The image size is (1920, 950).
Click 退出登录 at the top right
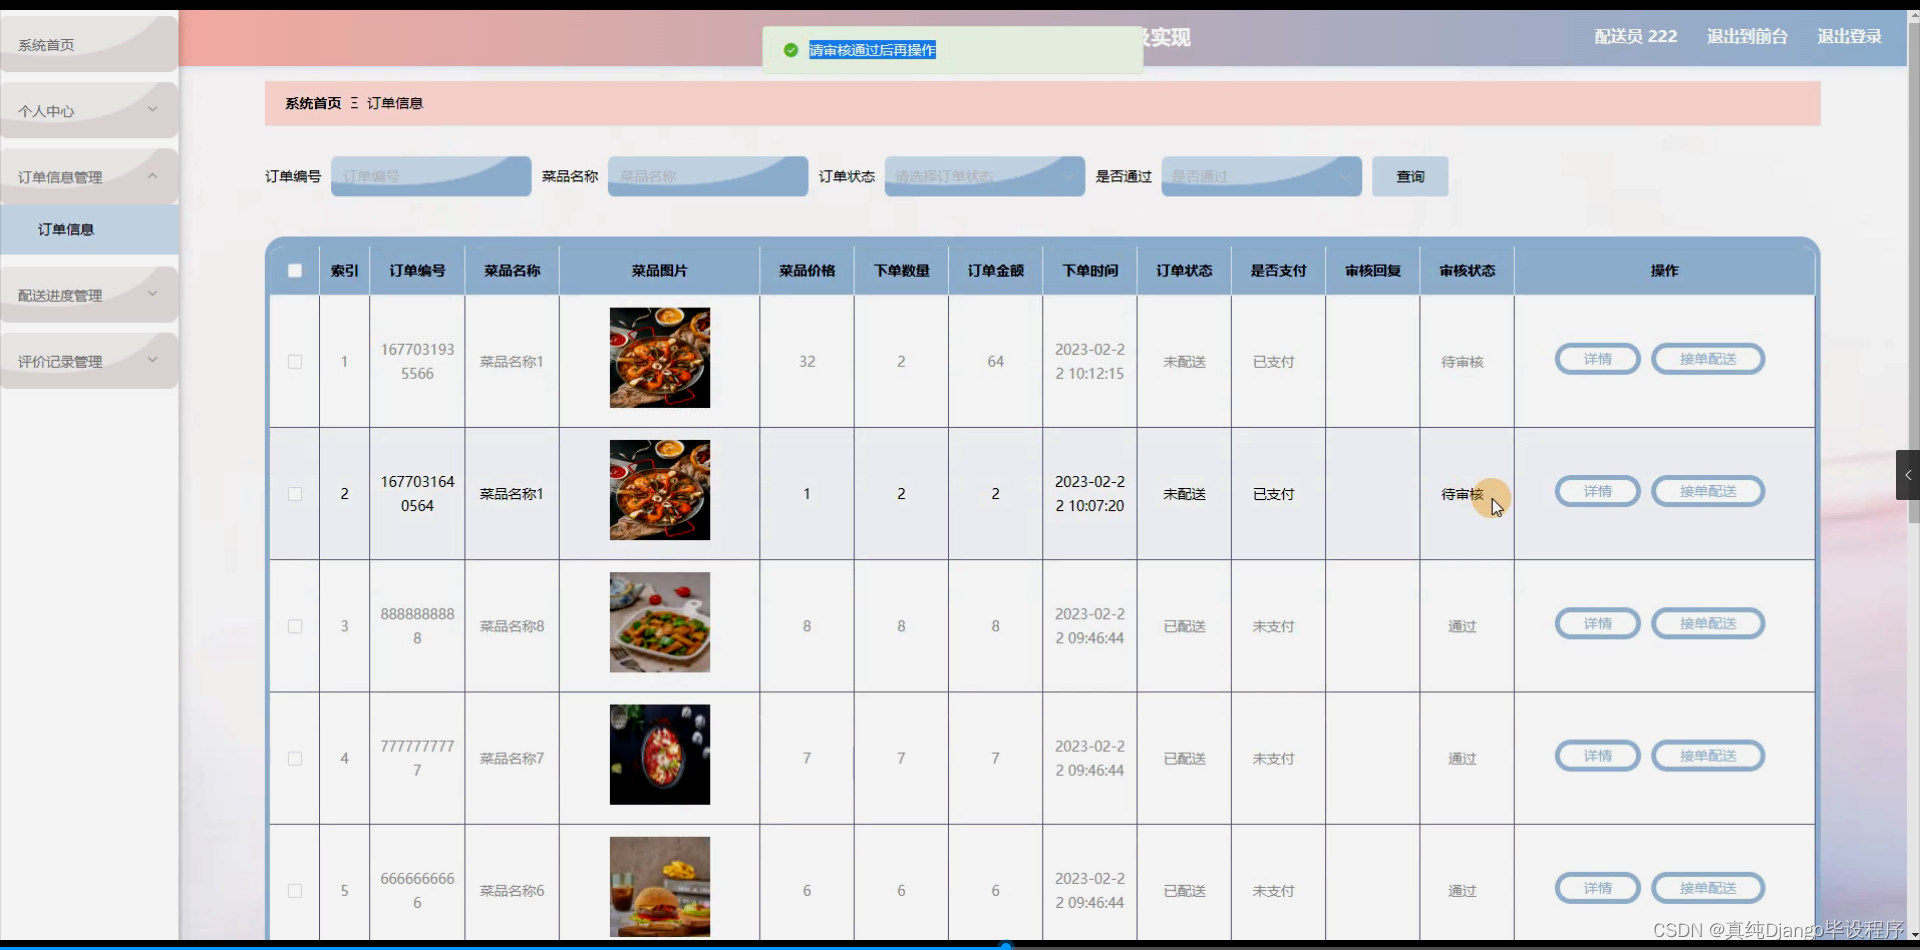[x=1848, y=36]
